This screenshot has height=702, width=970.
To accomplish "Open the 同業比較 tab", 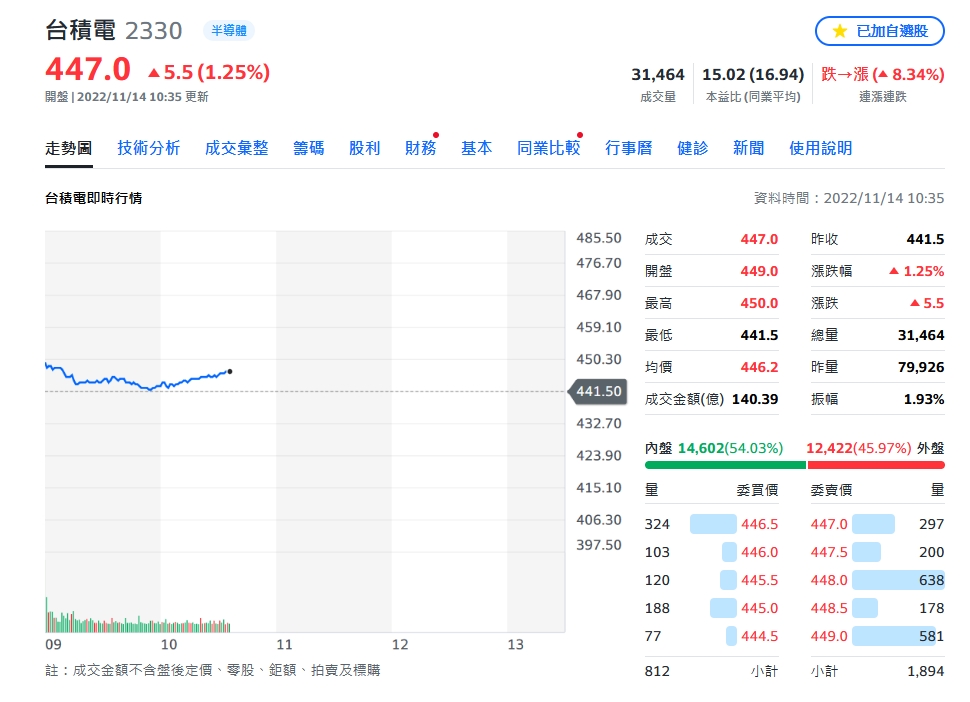I will 549,148.
